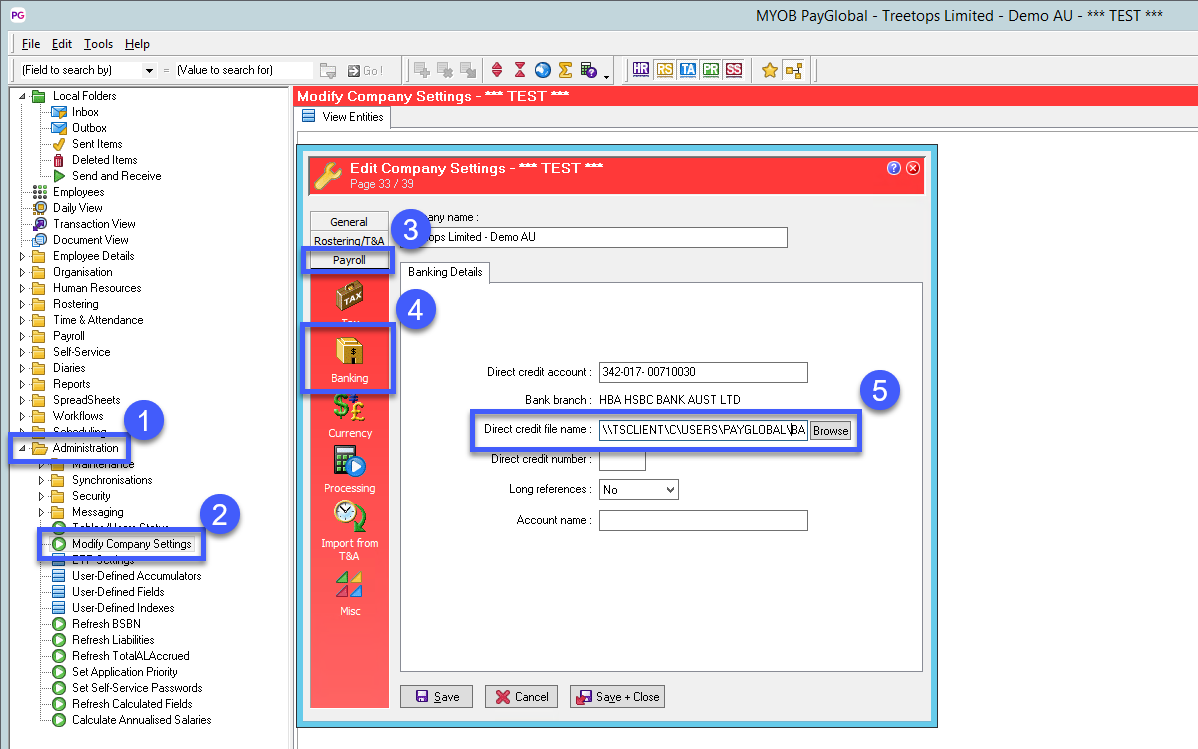Collapse the Administration folder
The height and width of the screenshot is (749, 1198).
coord(23,448)
